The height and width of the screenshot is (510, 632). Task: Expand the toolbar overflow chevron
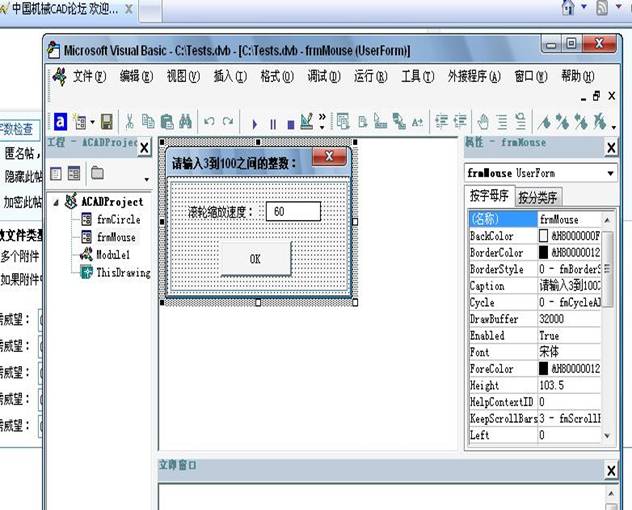point(322,123)
